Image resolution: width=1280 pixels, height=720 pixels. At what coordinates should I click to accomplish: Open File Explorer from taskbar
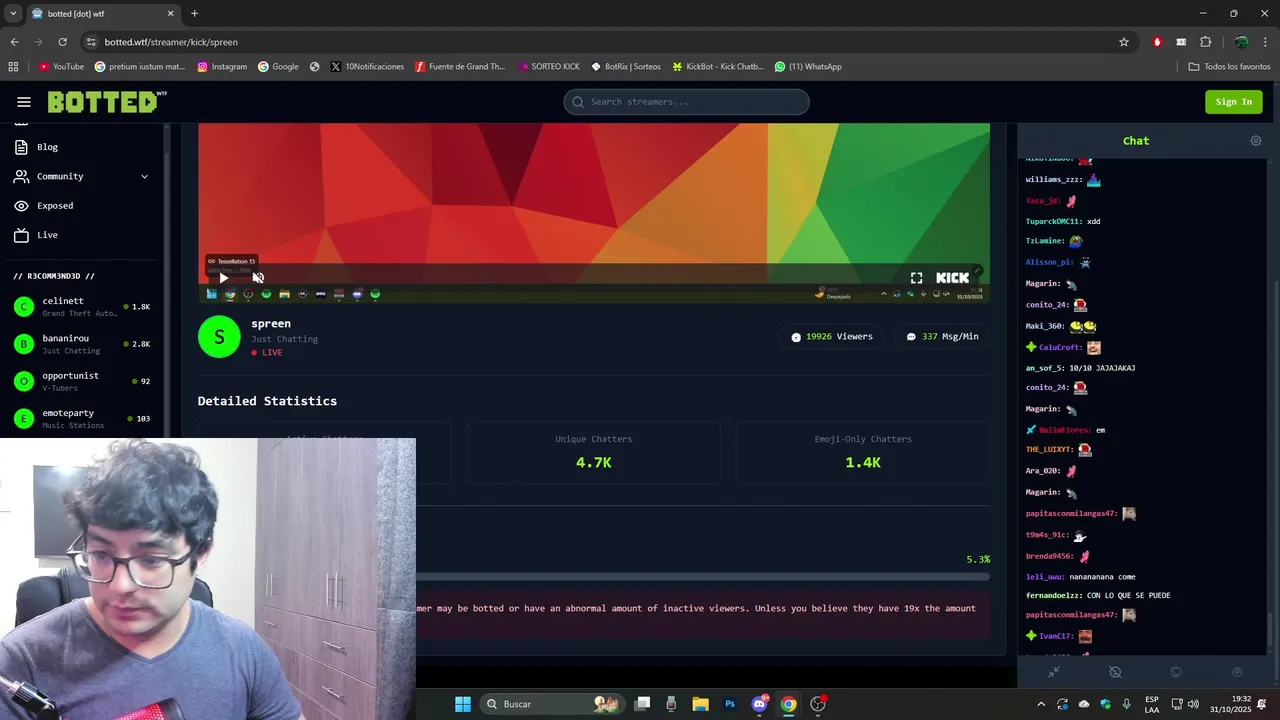point(700,704)
